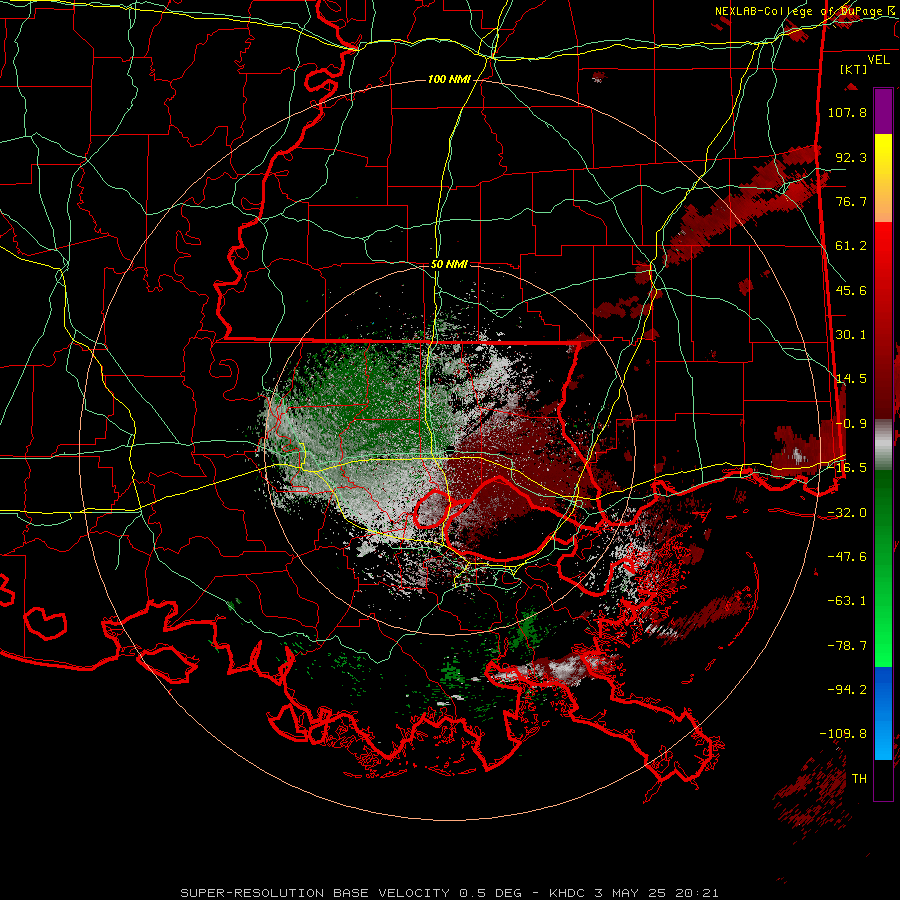Screen dimensions: 900x900
Task: Click the -0.9 velocity scale value
Action: point(851,424)
